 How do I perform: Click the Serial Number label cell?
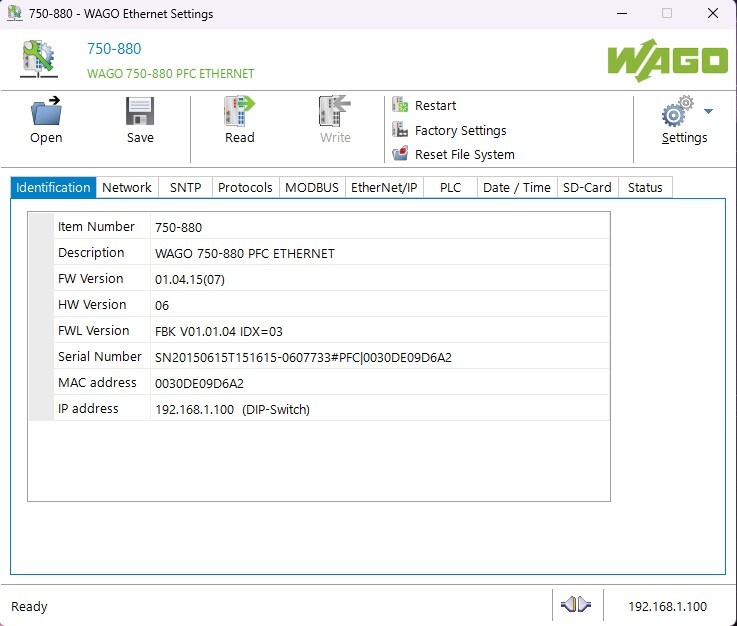click(102, 356)
